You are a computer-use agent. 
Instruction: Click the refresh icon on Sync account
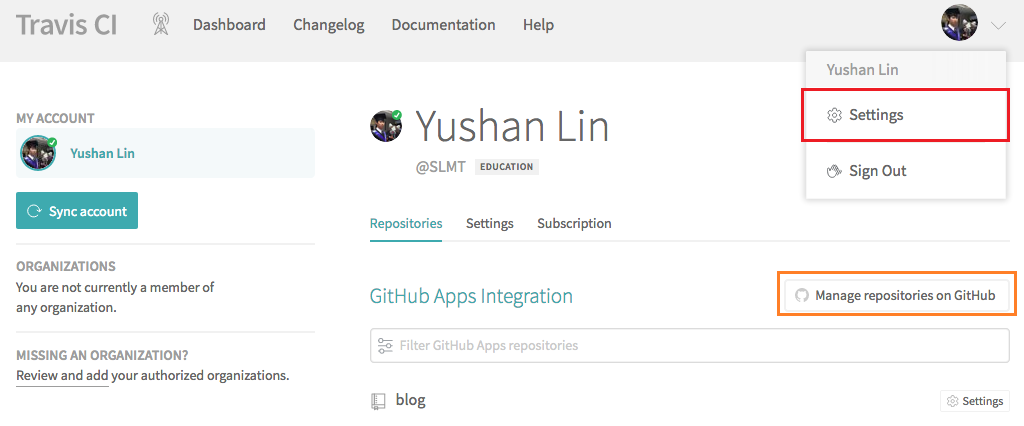tap(33, 211)
